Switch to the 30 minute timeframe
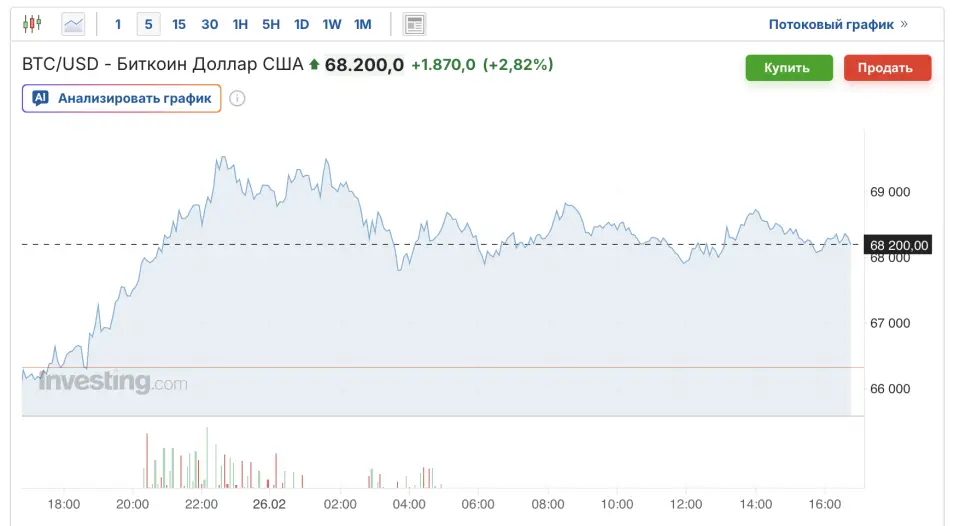 209,24
